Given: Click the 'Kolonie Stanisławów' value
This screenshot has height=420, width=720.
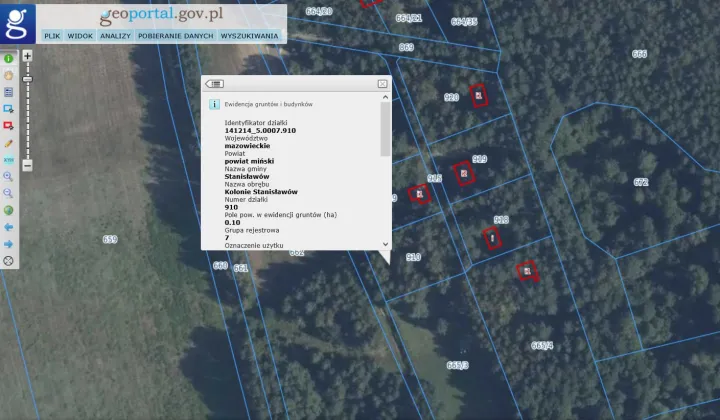Looking at the screenshot, I should tap(261, 192).
